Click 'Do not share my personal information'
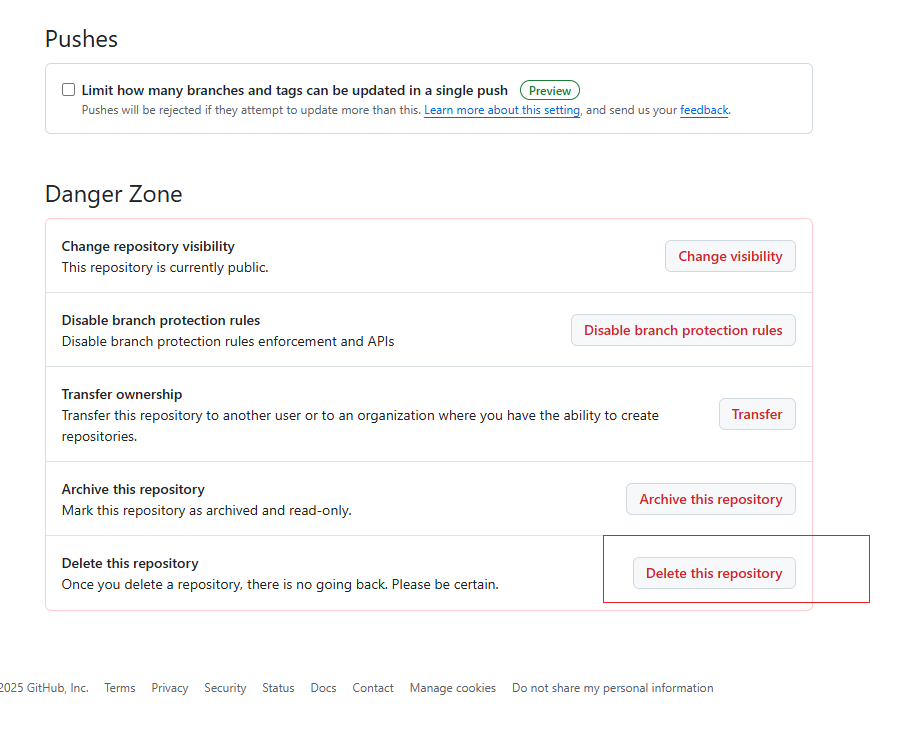 612,688
